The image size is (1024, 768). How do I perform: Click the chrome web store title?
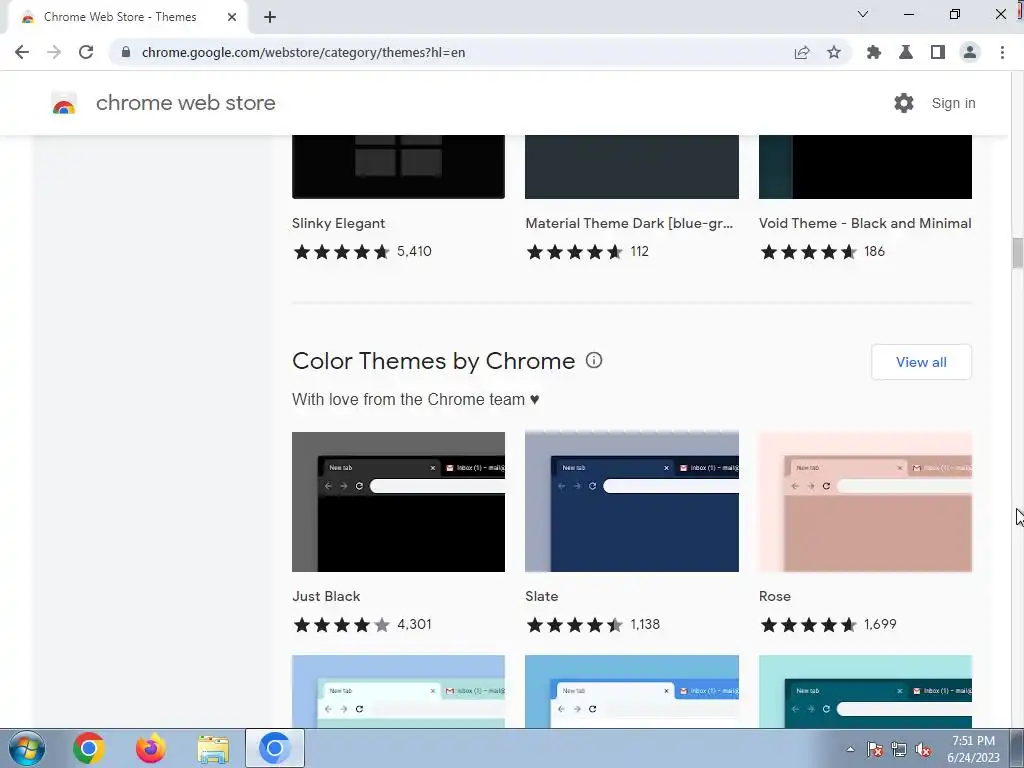(185, 103)
